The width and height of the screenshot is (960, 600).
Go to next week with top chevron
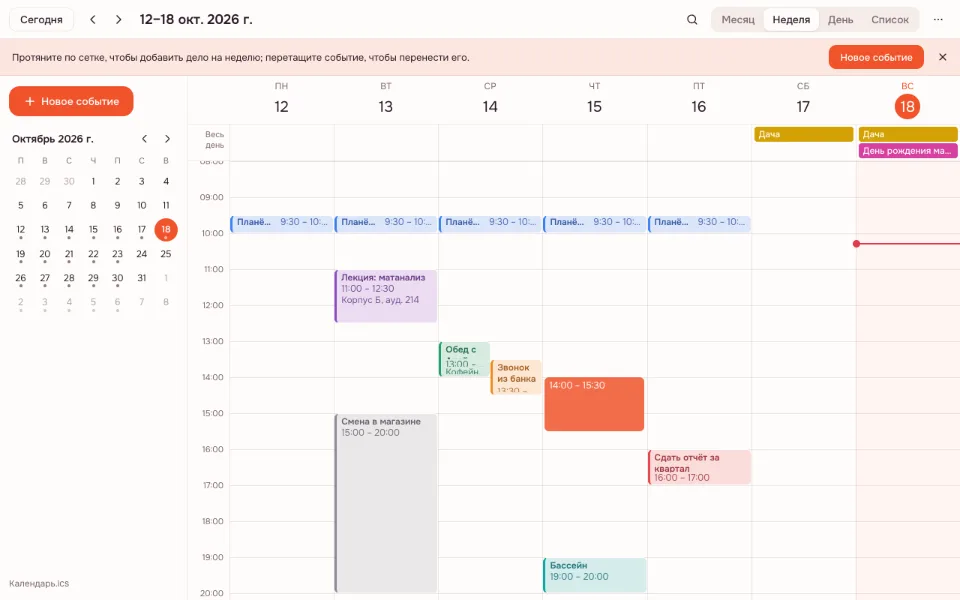119,20
